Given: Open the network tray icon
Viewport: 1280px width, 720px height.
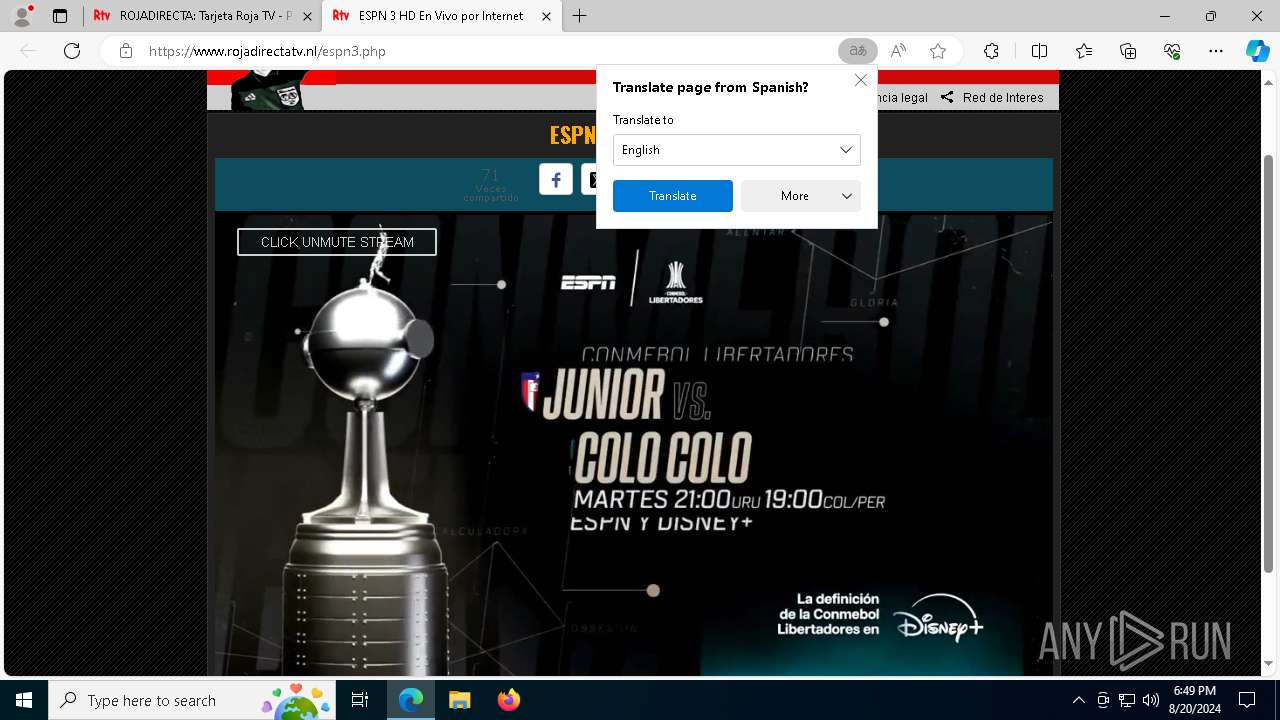Looking at the screenshot, I should click(1127, 700).
